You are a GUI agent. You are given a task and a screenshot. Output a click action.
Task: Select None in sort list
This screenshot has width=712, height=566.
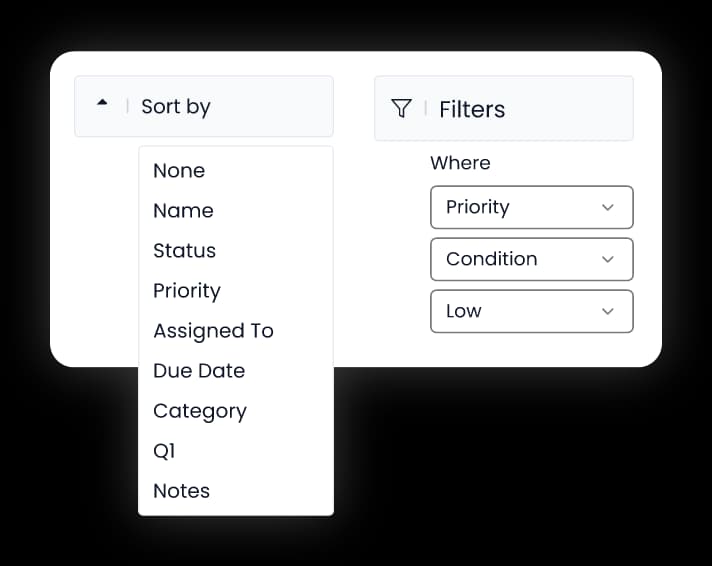236,171
